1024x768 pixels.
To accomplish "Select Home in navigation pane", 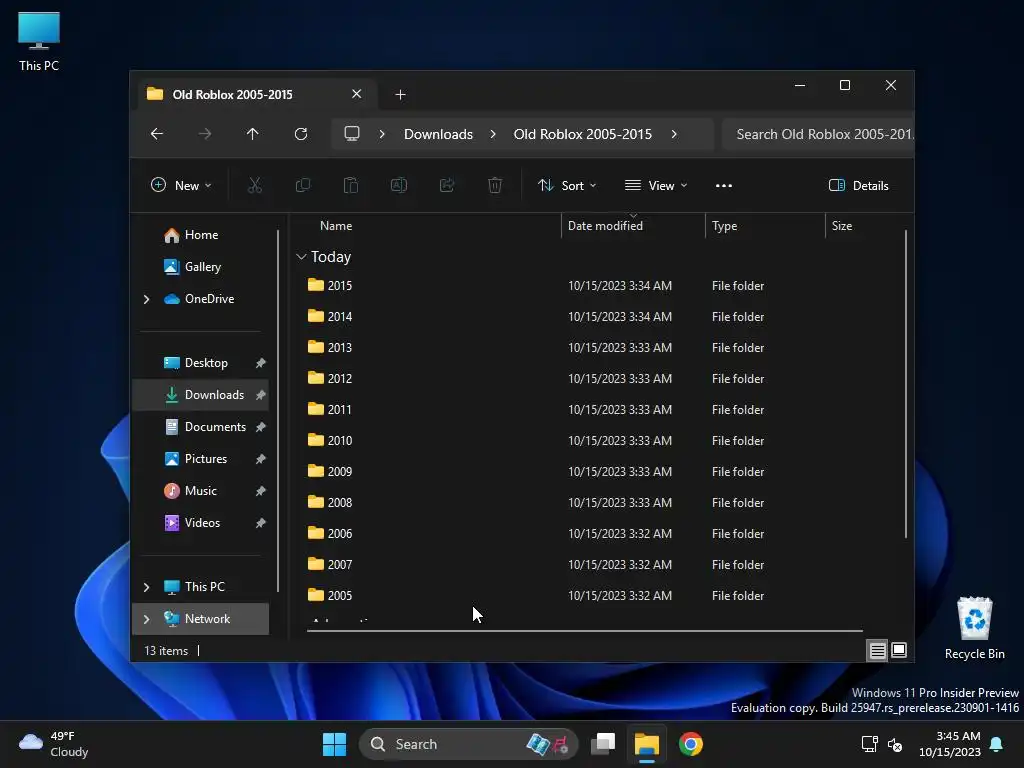I will [x=201, y=235].
